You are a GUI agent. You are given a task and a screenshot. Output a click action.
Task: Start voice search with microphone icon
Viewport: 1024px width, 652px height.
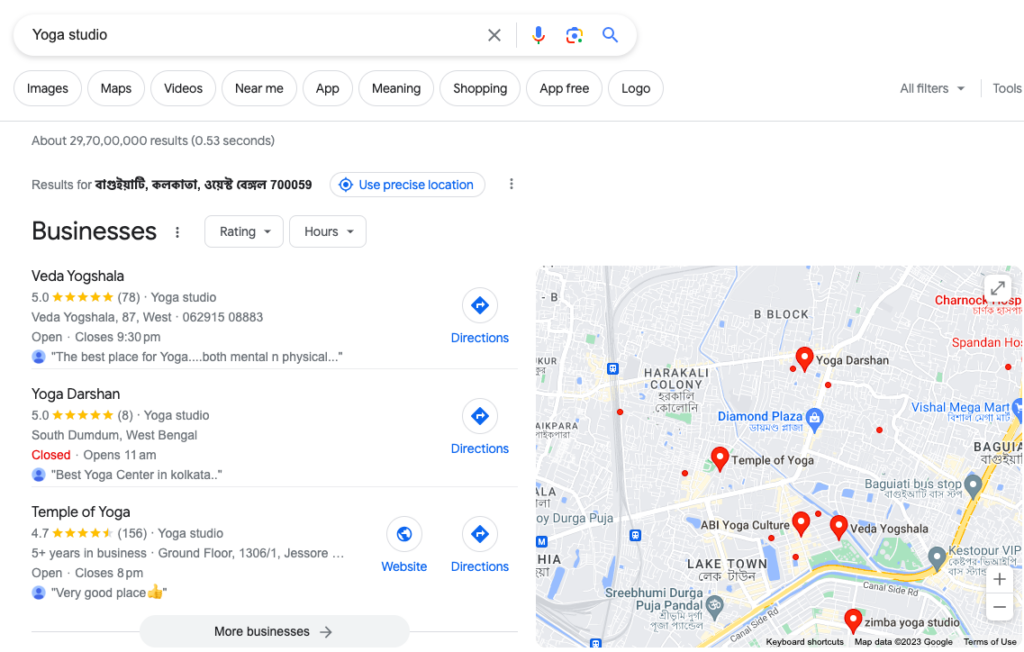pyautogui.click(x=538, y=35)
